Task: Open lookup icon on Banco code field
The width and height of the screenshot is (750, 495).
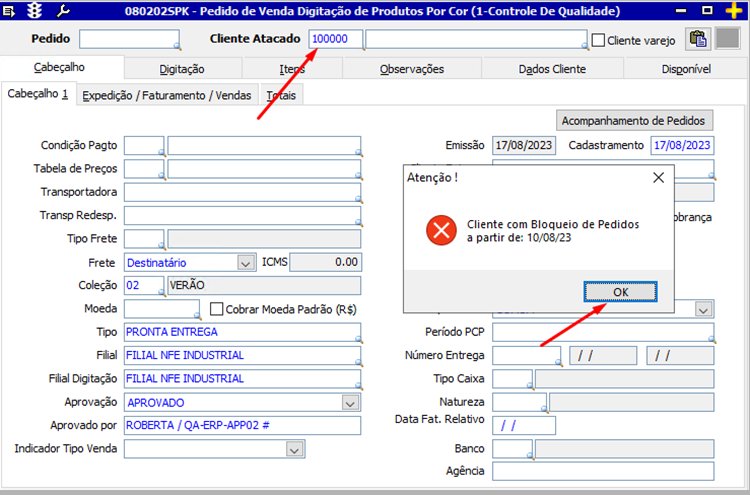Action: point(530,455)
